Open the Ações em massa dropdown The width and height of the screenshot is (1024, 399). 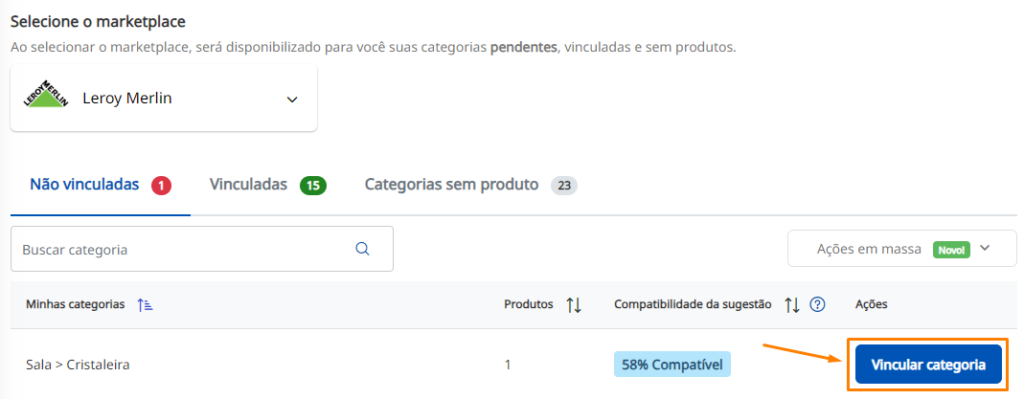point(902,248)
